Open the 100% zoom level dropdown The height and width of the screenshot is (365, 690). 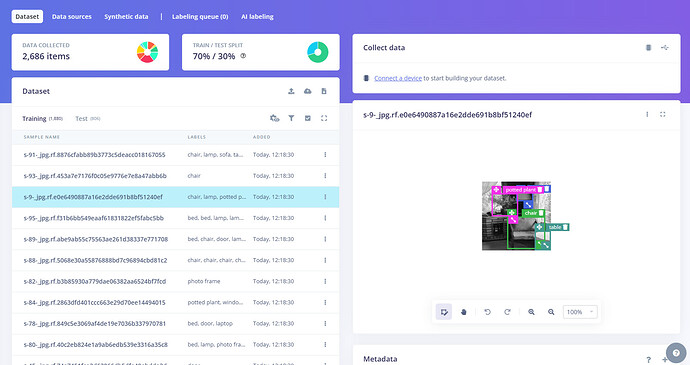pyautogui.click(x=580, y=312)
